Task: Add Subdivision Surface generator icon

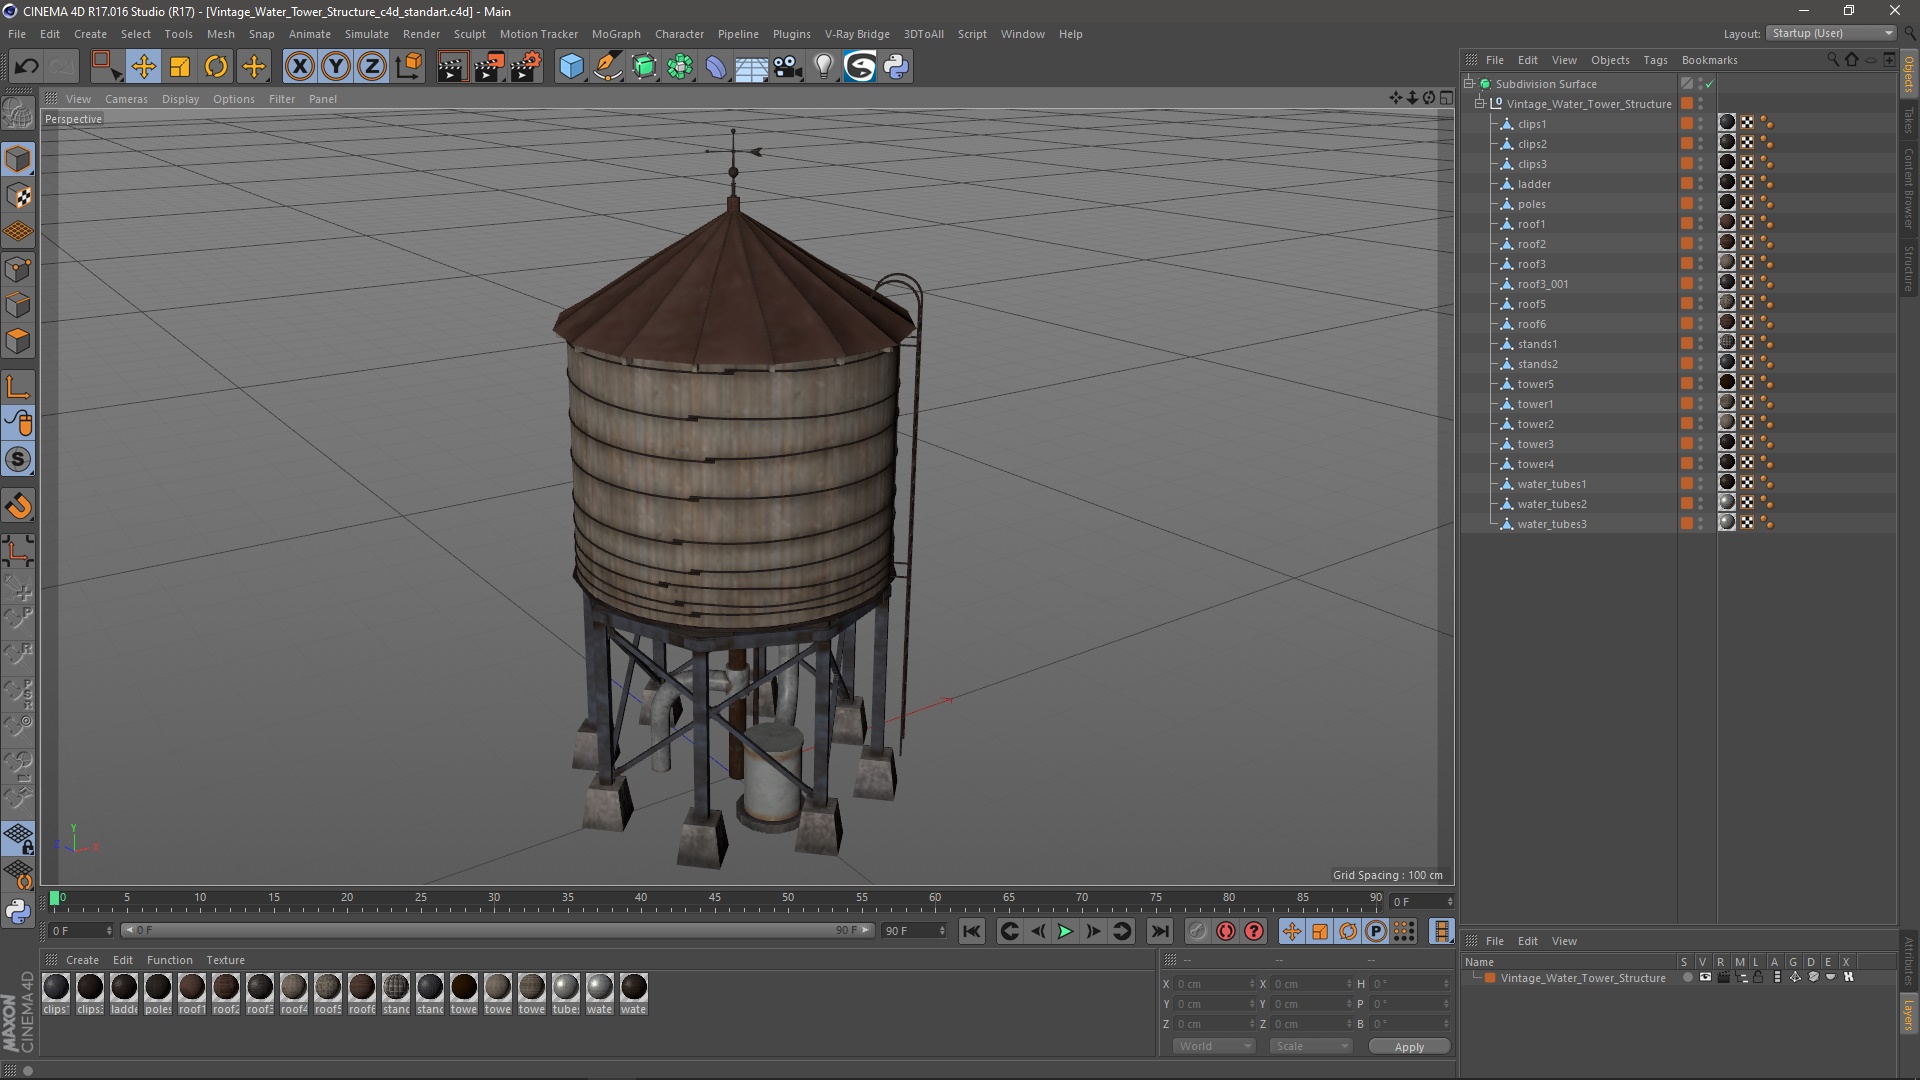Action: [645, 67]
